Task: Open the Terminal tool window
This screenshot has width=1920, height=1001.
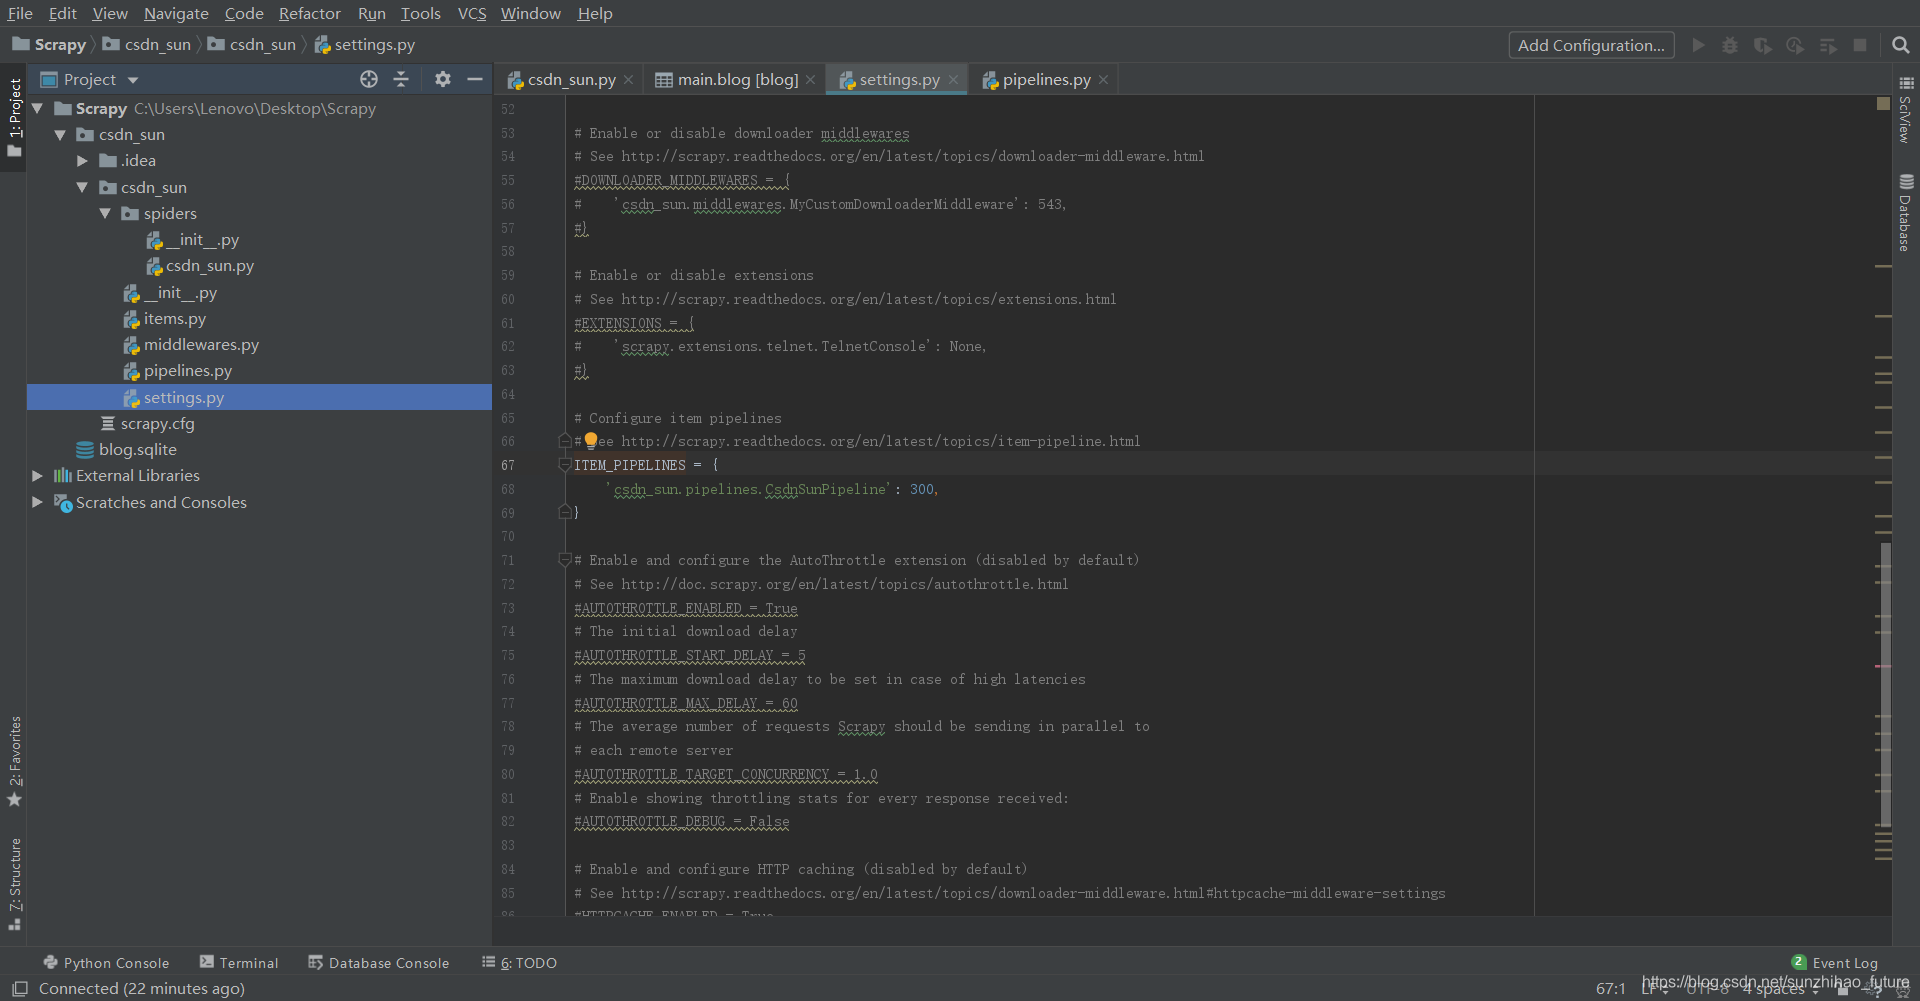Action: [239, 963]
